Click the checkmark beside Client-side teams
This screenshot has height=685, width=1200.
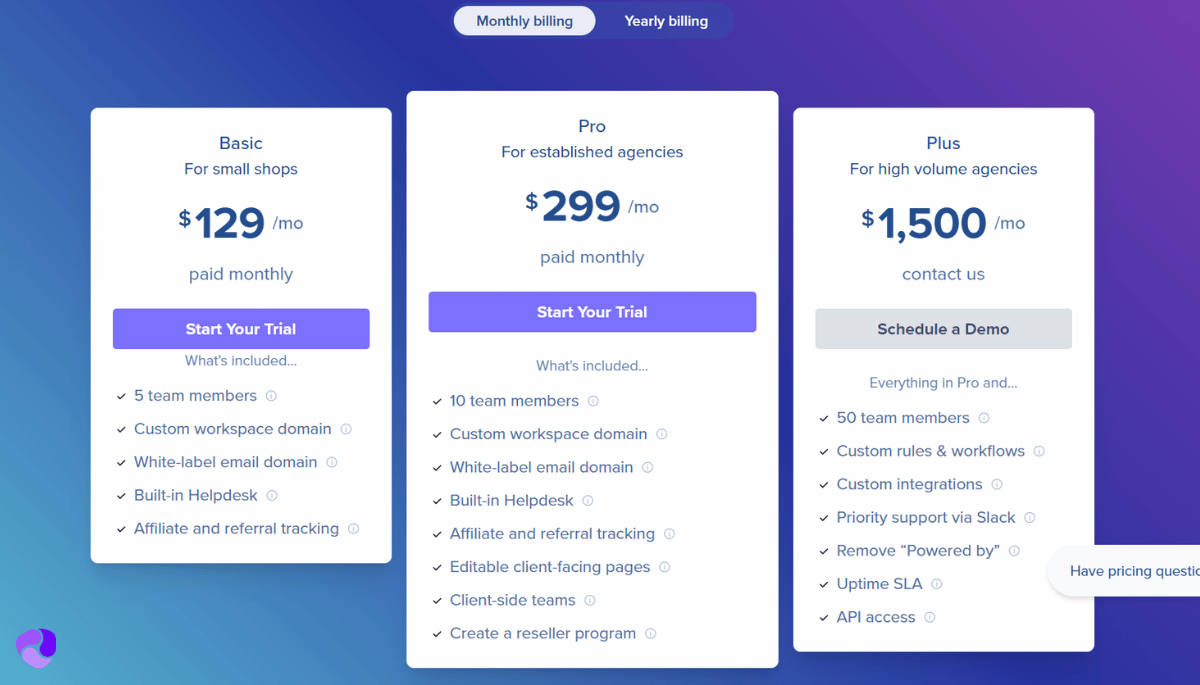click(437, 600)
